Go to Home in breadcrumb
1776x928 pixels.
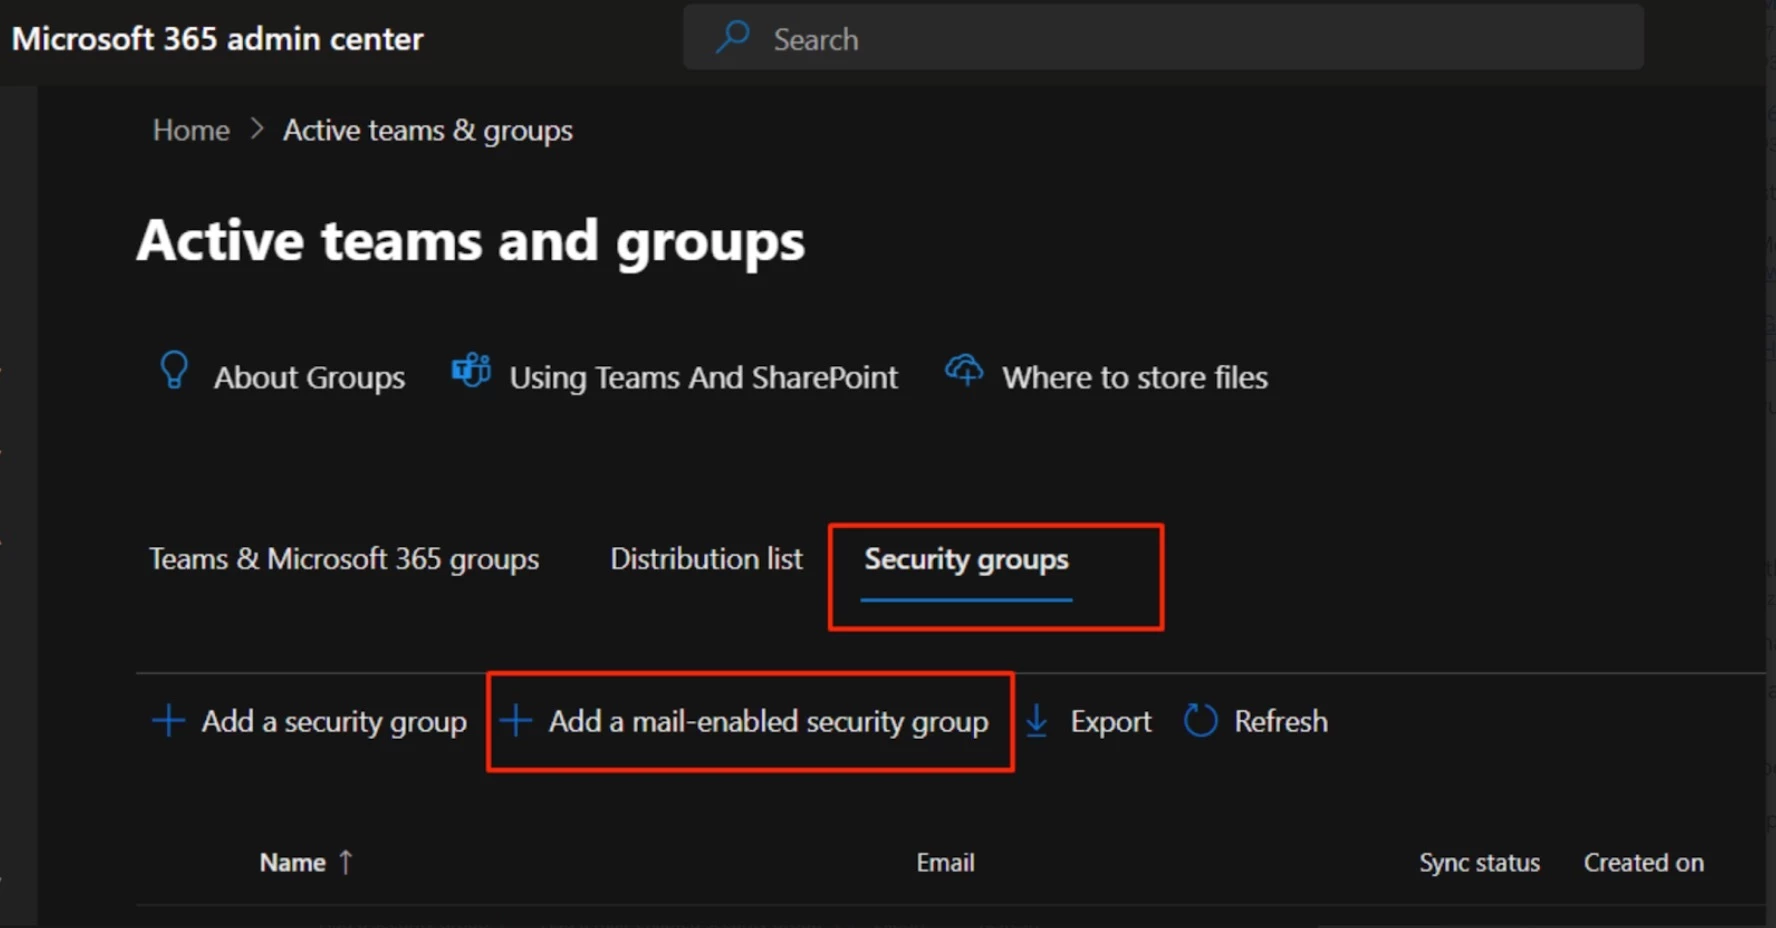(x=191, y=130)
